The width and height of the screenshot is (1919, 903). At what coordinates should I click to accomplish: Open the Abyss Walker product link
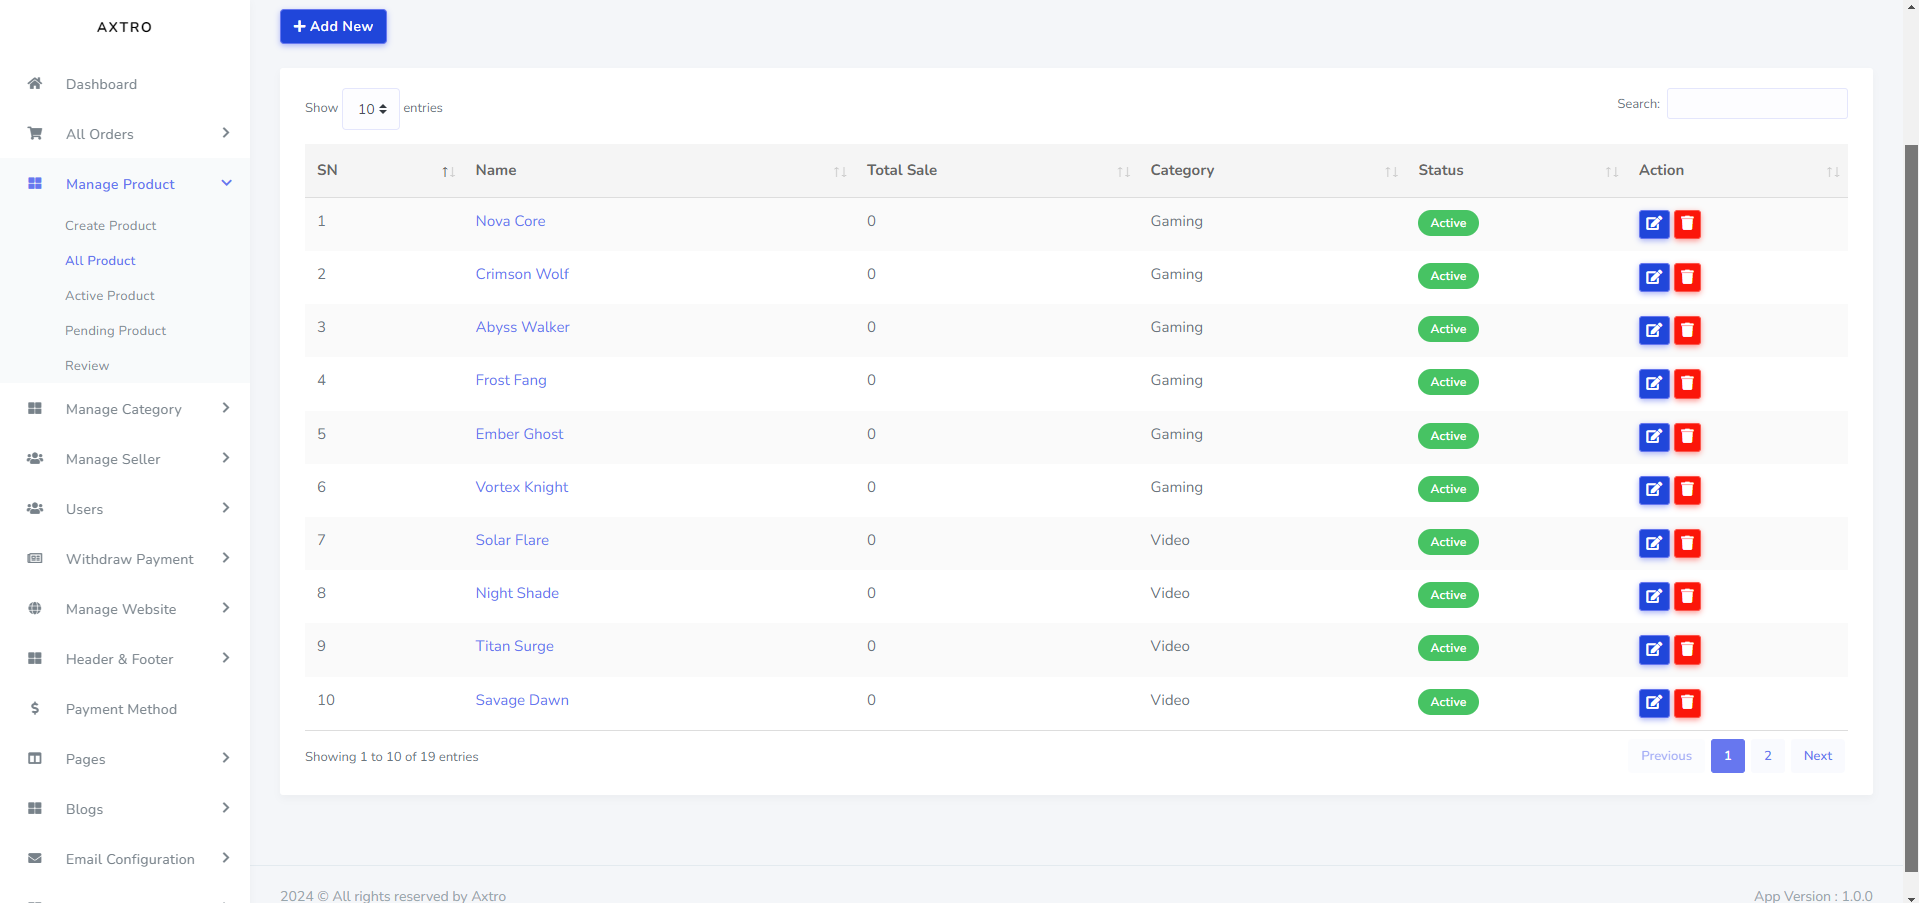tap(522, 327)
